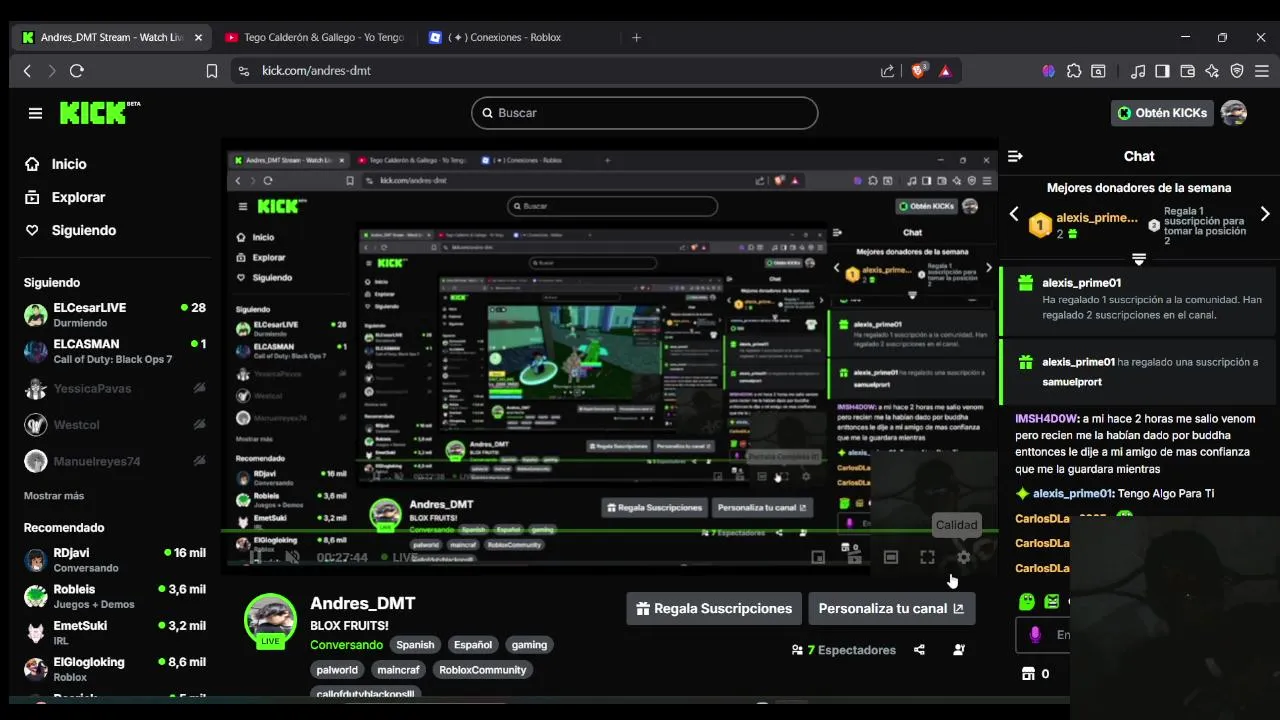1280x720 pixels.
Task: Show previous top donor
Action: 1013,214
